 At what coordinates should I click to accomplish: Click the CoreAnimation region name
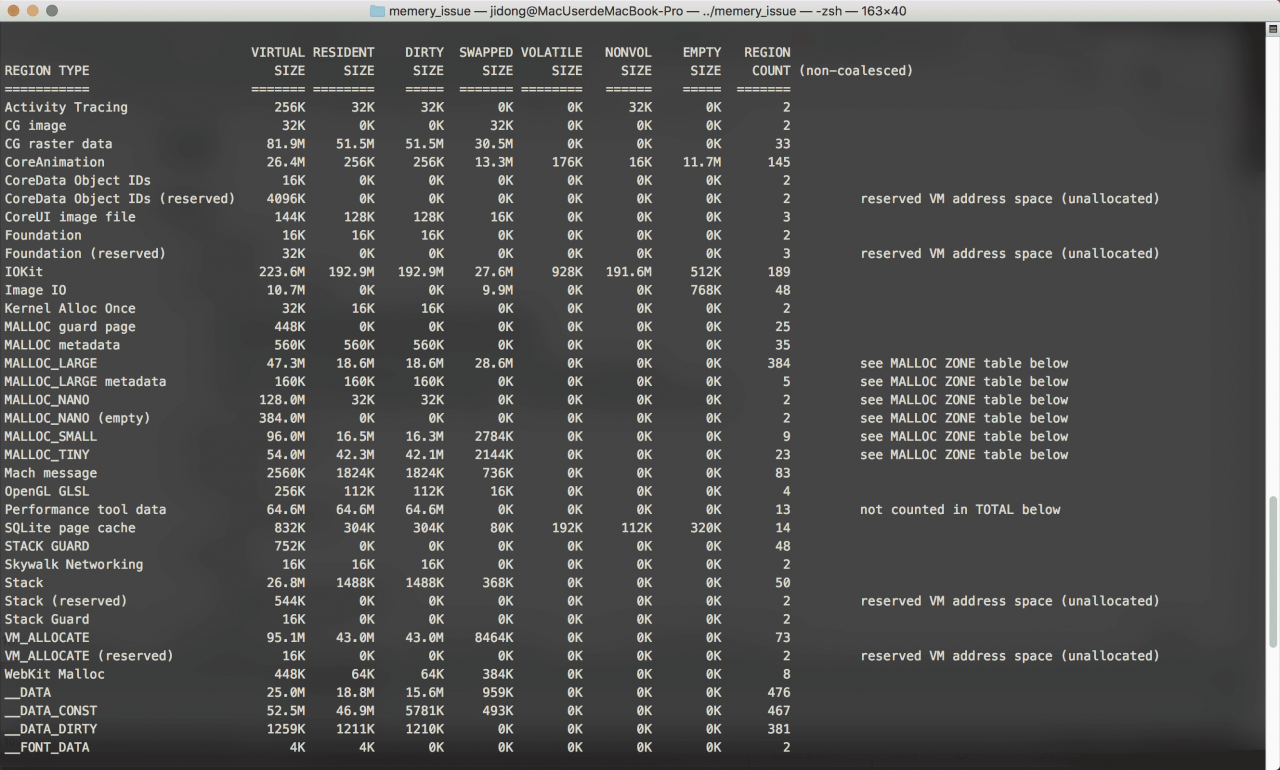[54, 162]
